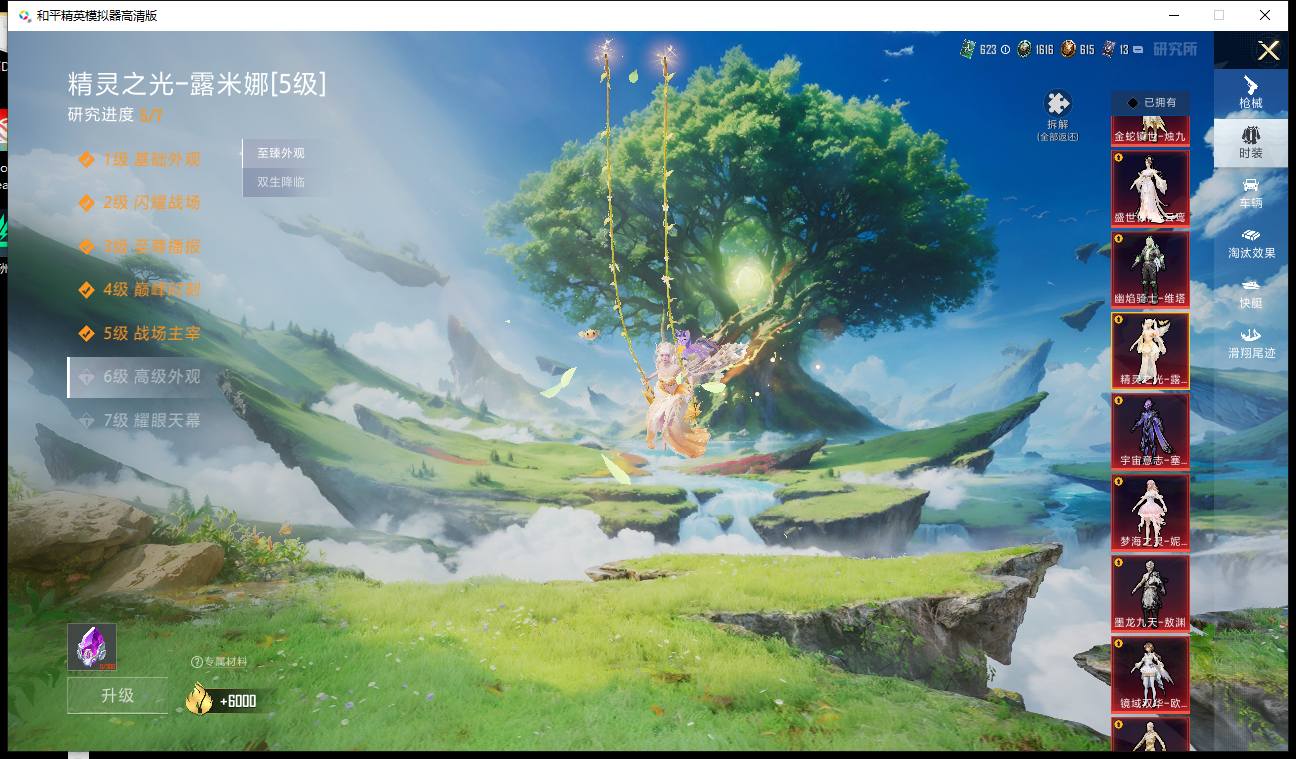
Task: Select the 幽焰骑士-维塔 outfit thumbnail
Action: point(1150,269)
